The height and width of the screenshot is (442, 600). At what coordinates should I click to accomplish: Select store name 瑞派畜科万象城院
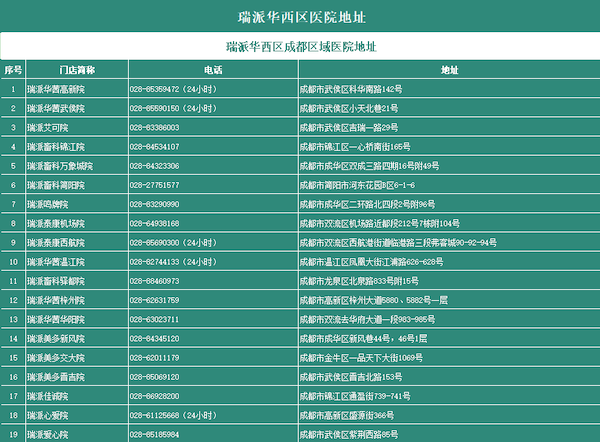(60, 166)
